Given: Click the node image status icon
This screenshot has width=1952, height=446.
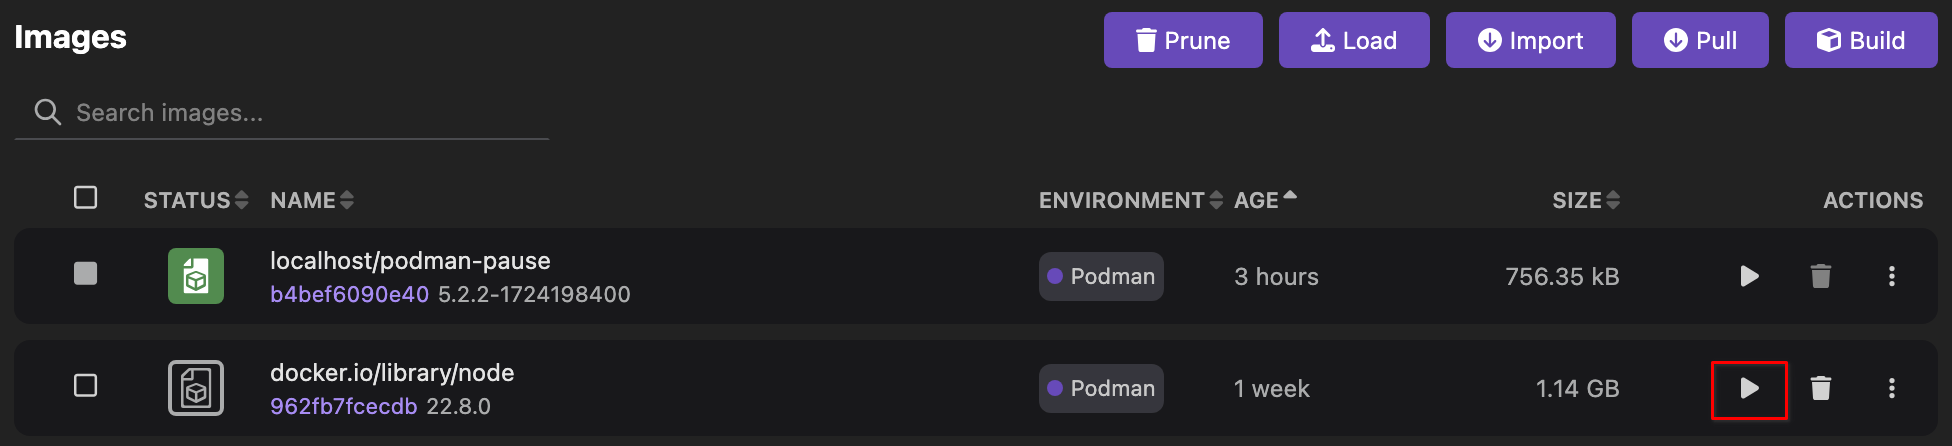Looking at the screenshot, I should [x=196, y=388].
